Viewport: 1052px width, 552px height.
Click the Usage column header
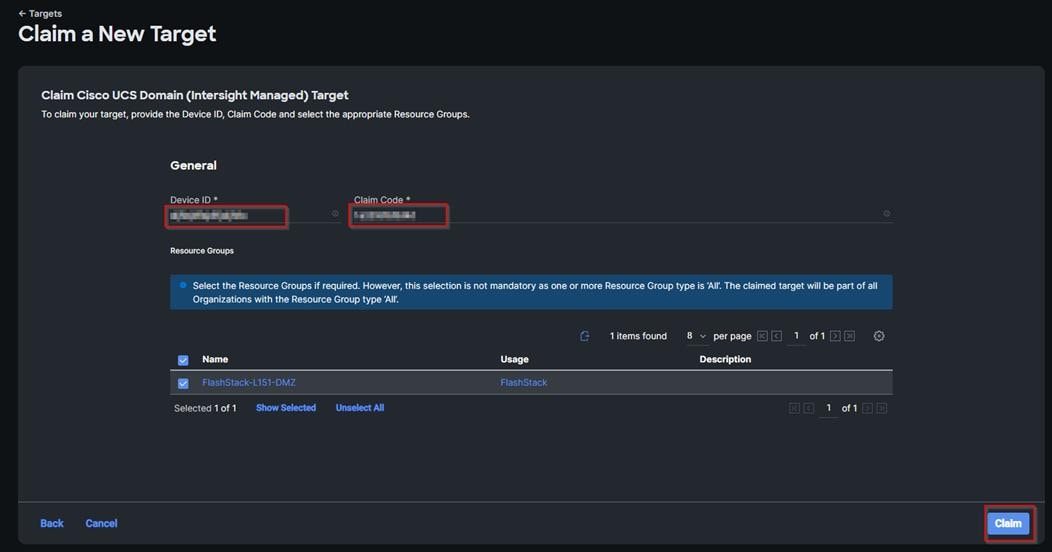coord(514,359)
